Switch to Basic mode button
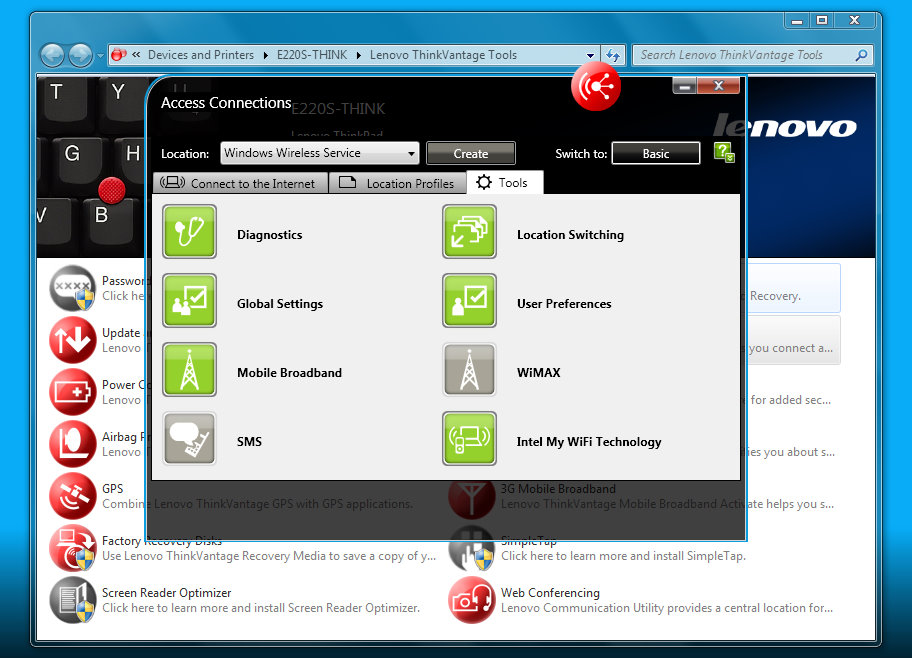 pos(656,153)
